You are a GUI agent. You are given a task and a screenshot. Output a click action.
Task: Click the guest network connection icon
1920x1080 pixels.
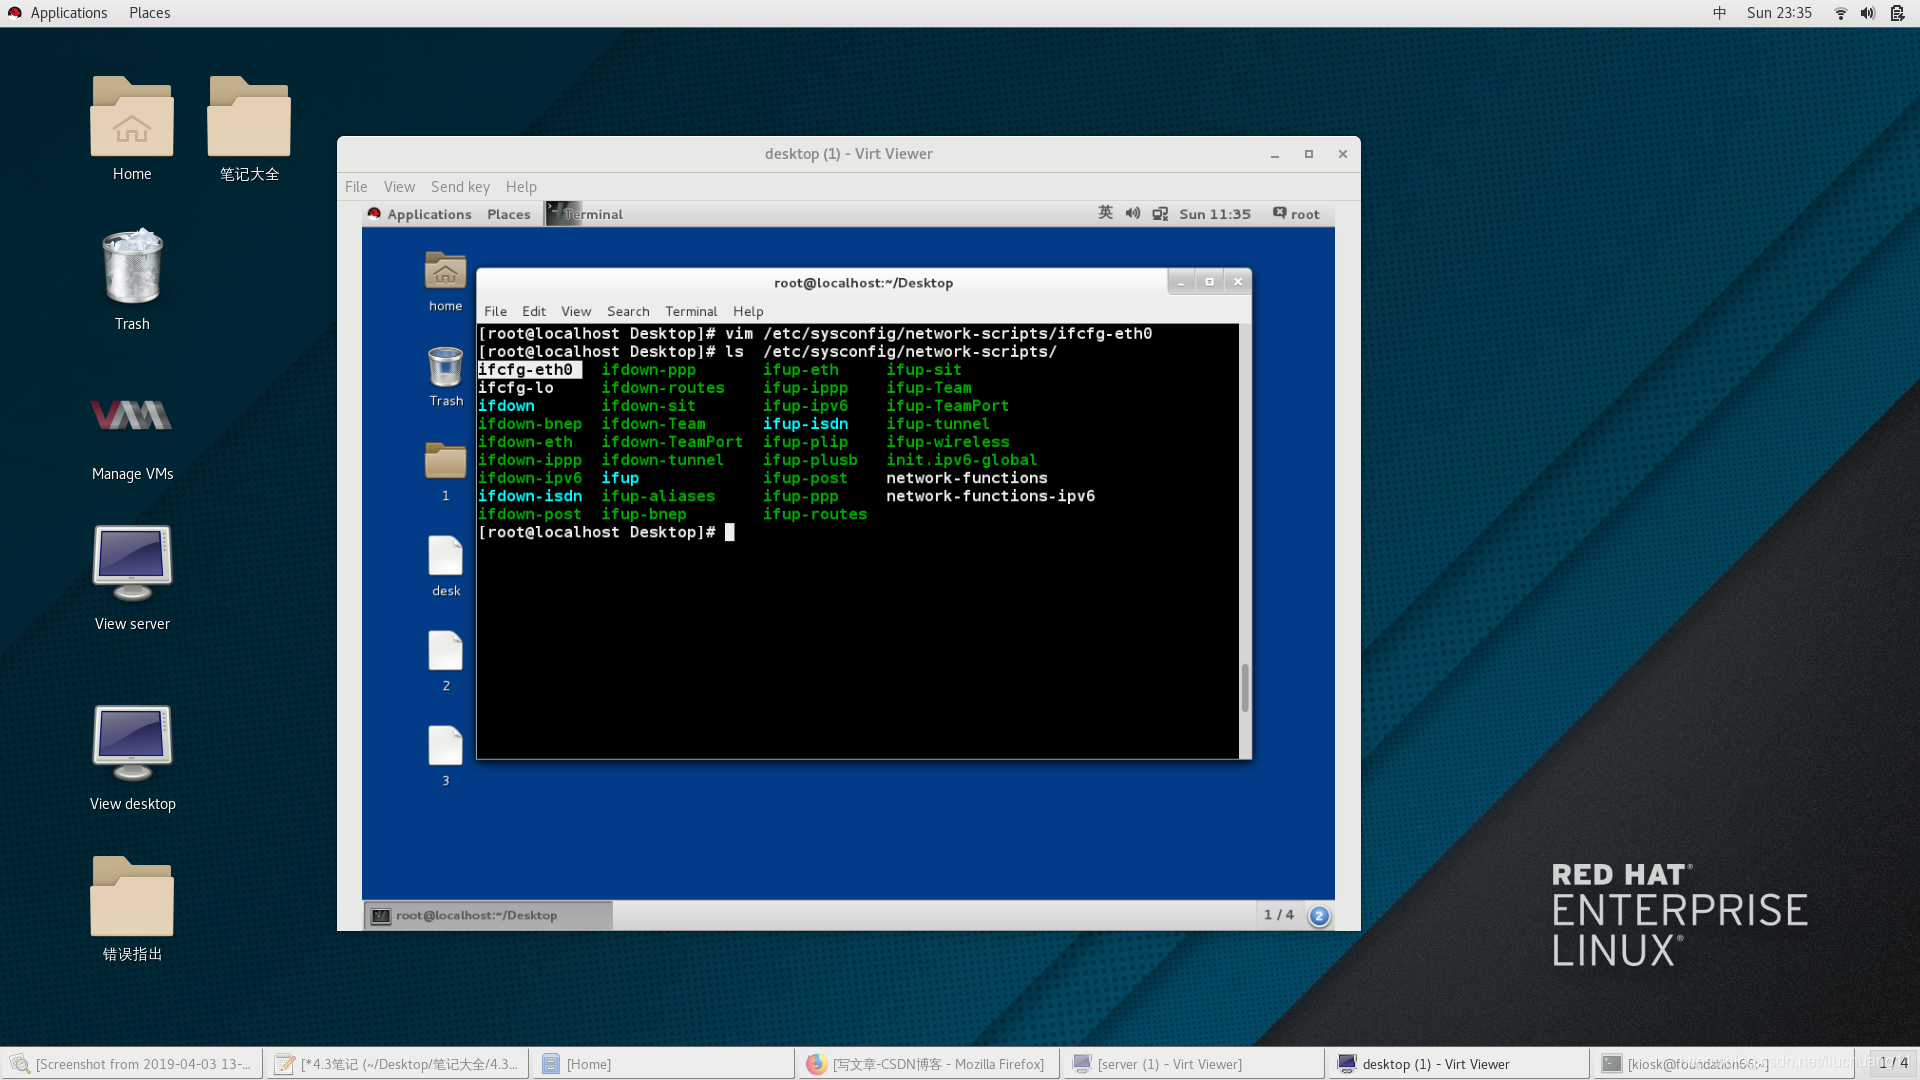point(1160,214)
